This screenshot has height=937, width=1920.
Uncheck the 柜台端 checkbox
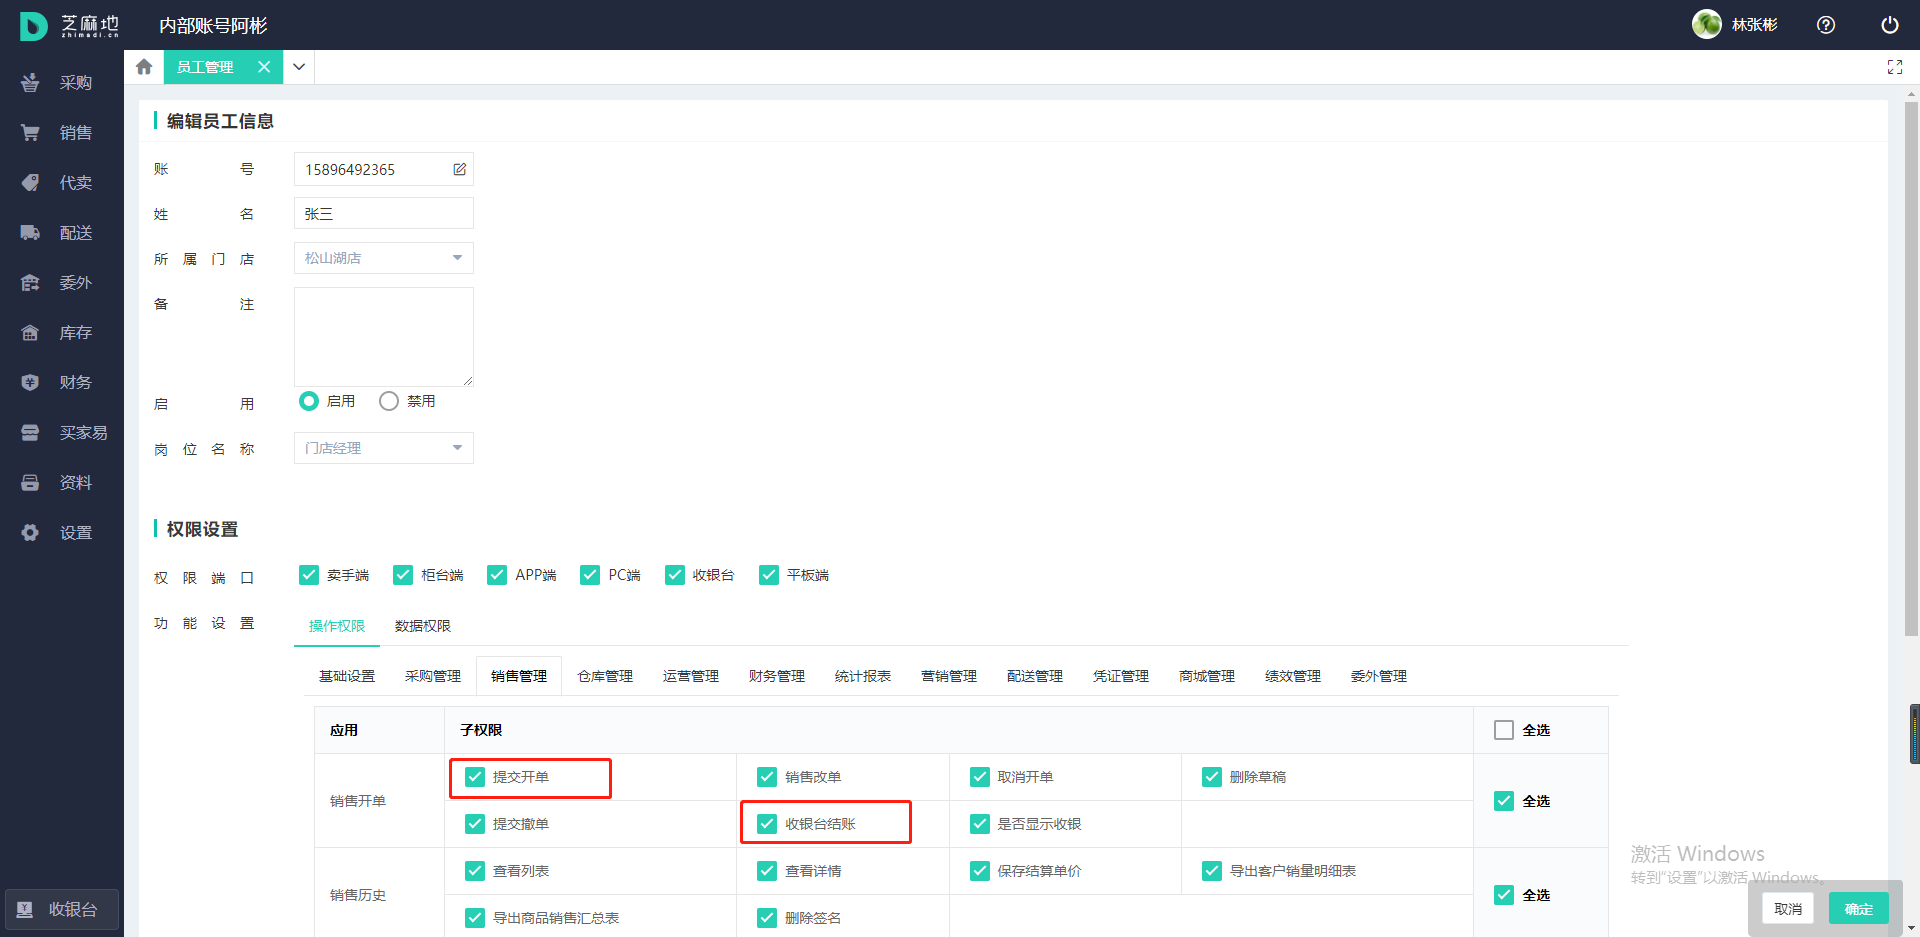pos(403,575)
